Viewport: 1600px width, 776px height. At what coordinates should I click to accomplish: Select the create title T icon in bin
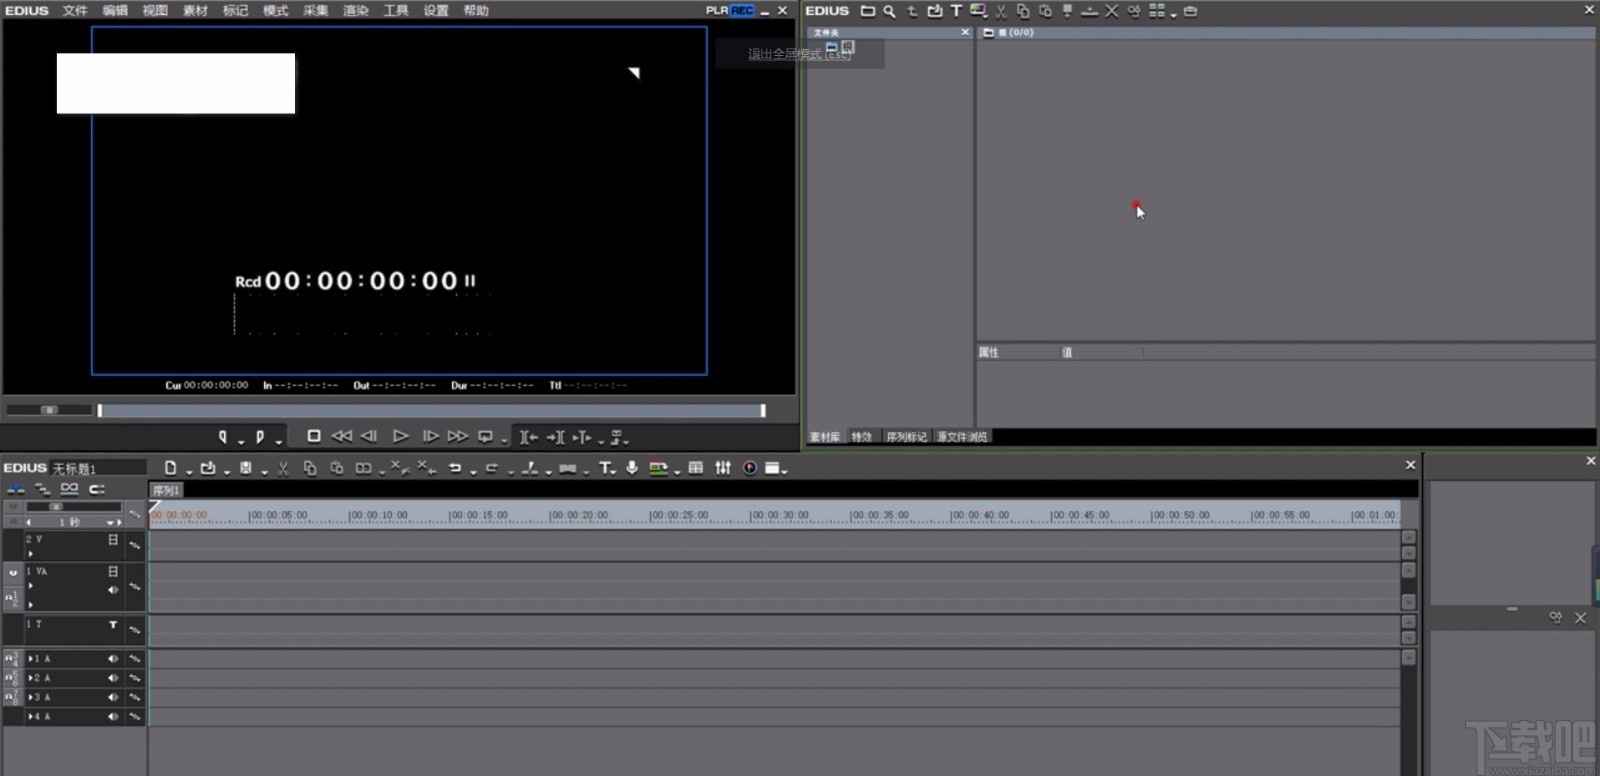956,11
